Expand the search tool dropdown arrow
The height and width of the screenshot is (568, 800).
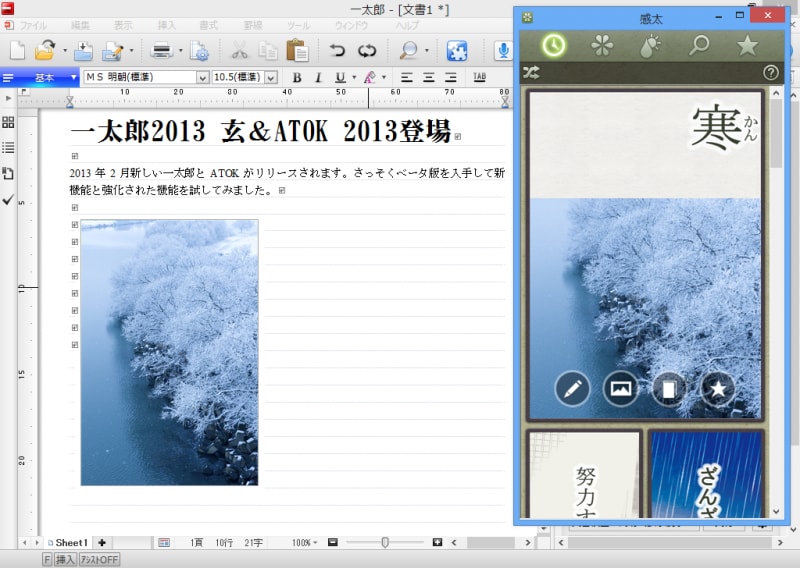point(427,51)
